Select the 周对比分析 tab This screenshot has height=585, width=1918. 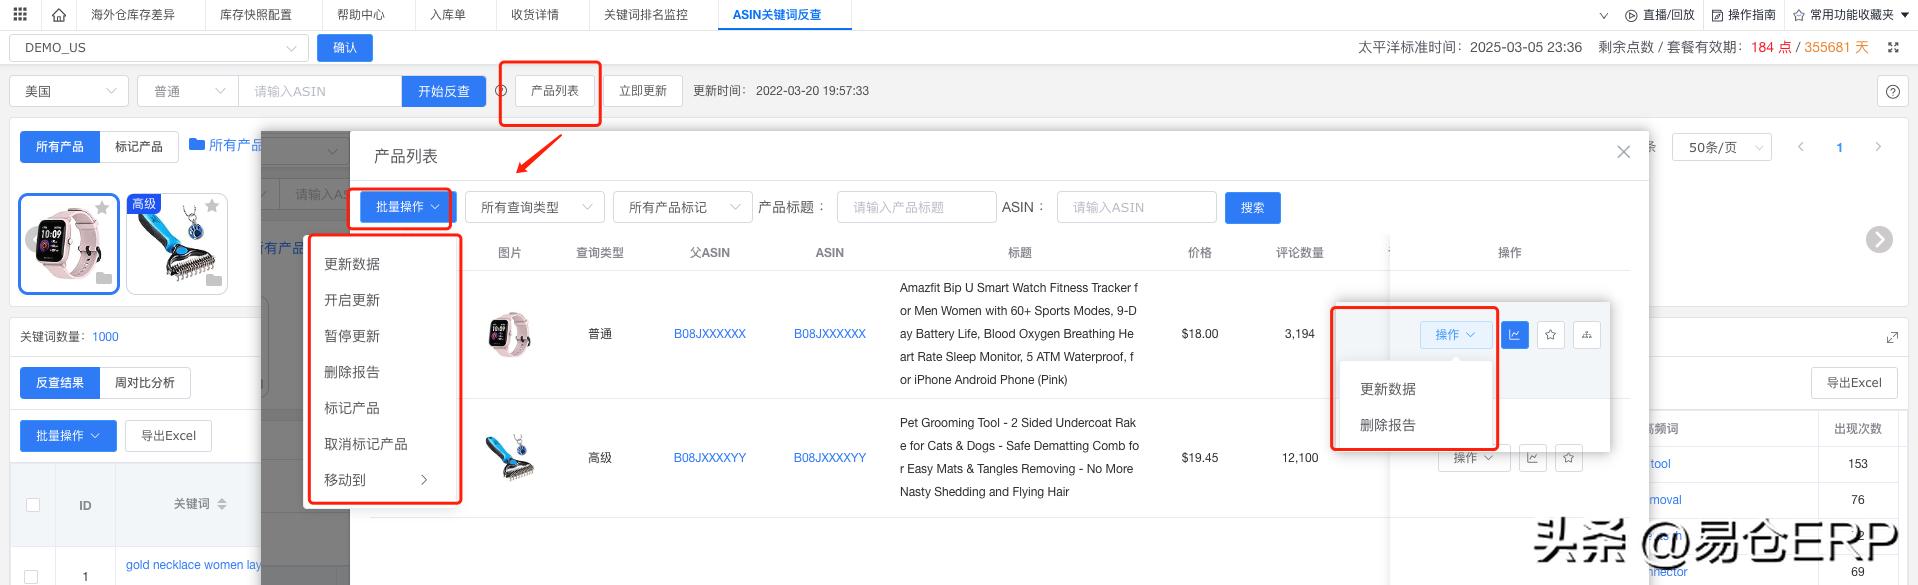(x=145, y=383)
